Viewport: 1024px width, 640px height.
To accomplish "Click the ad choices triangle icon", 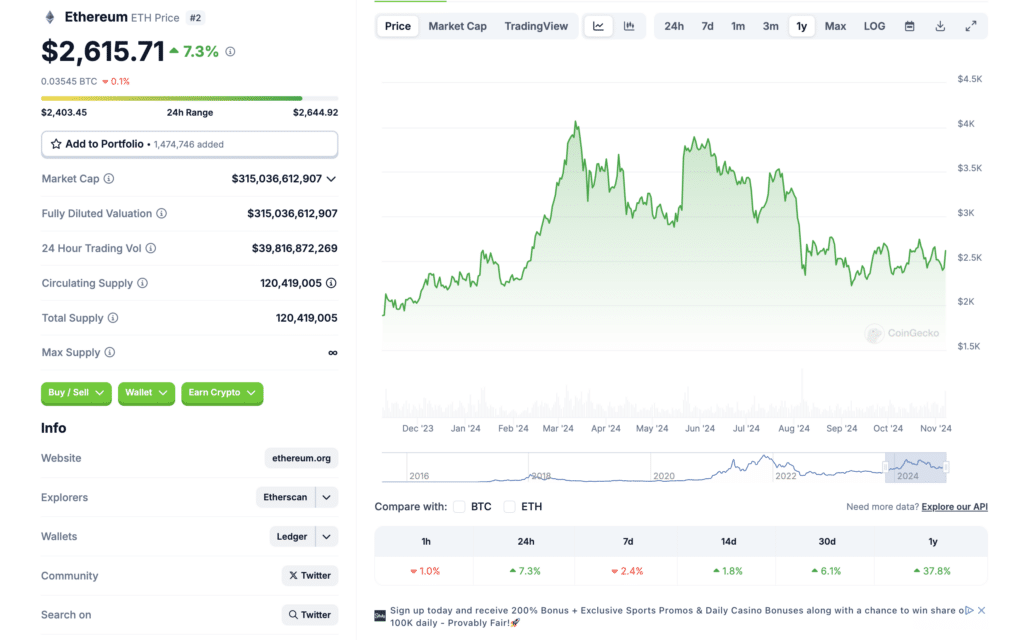I will [969, 611].
